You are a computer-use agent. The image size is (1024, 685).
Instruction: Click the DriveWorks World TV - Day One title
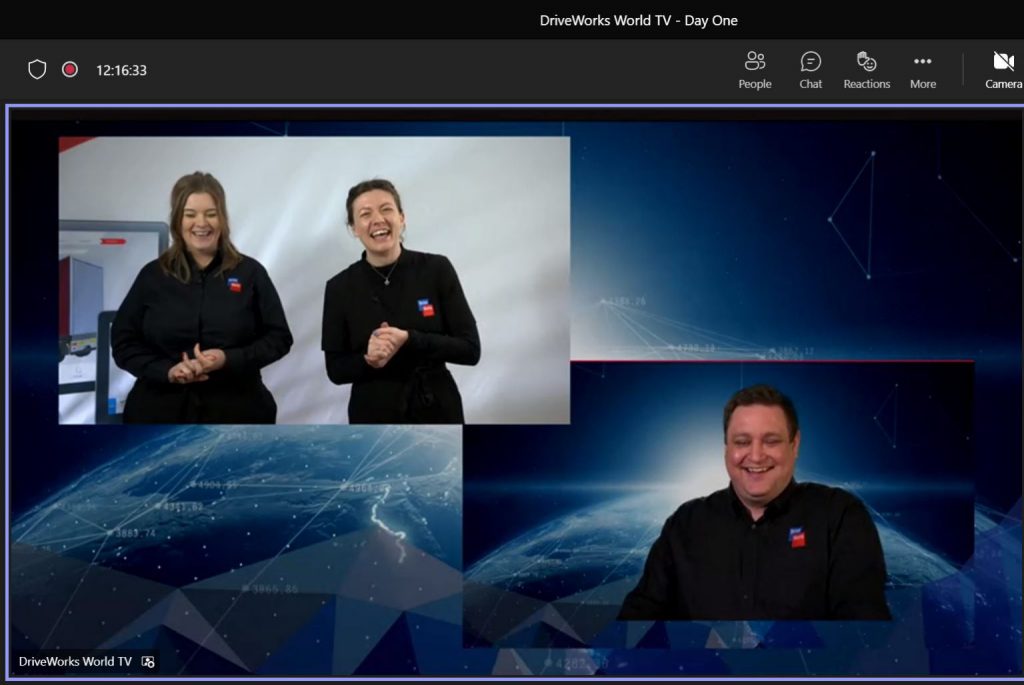[x=639, y=20]
